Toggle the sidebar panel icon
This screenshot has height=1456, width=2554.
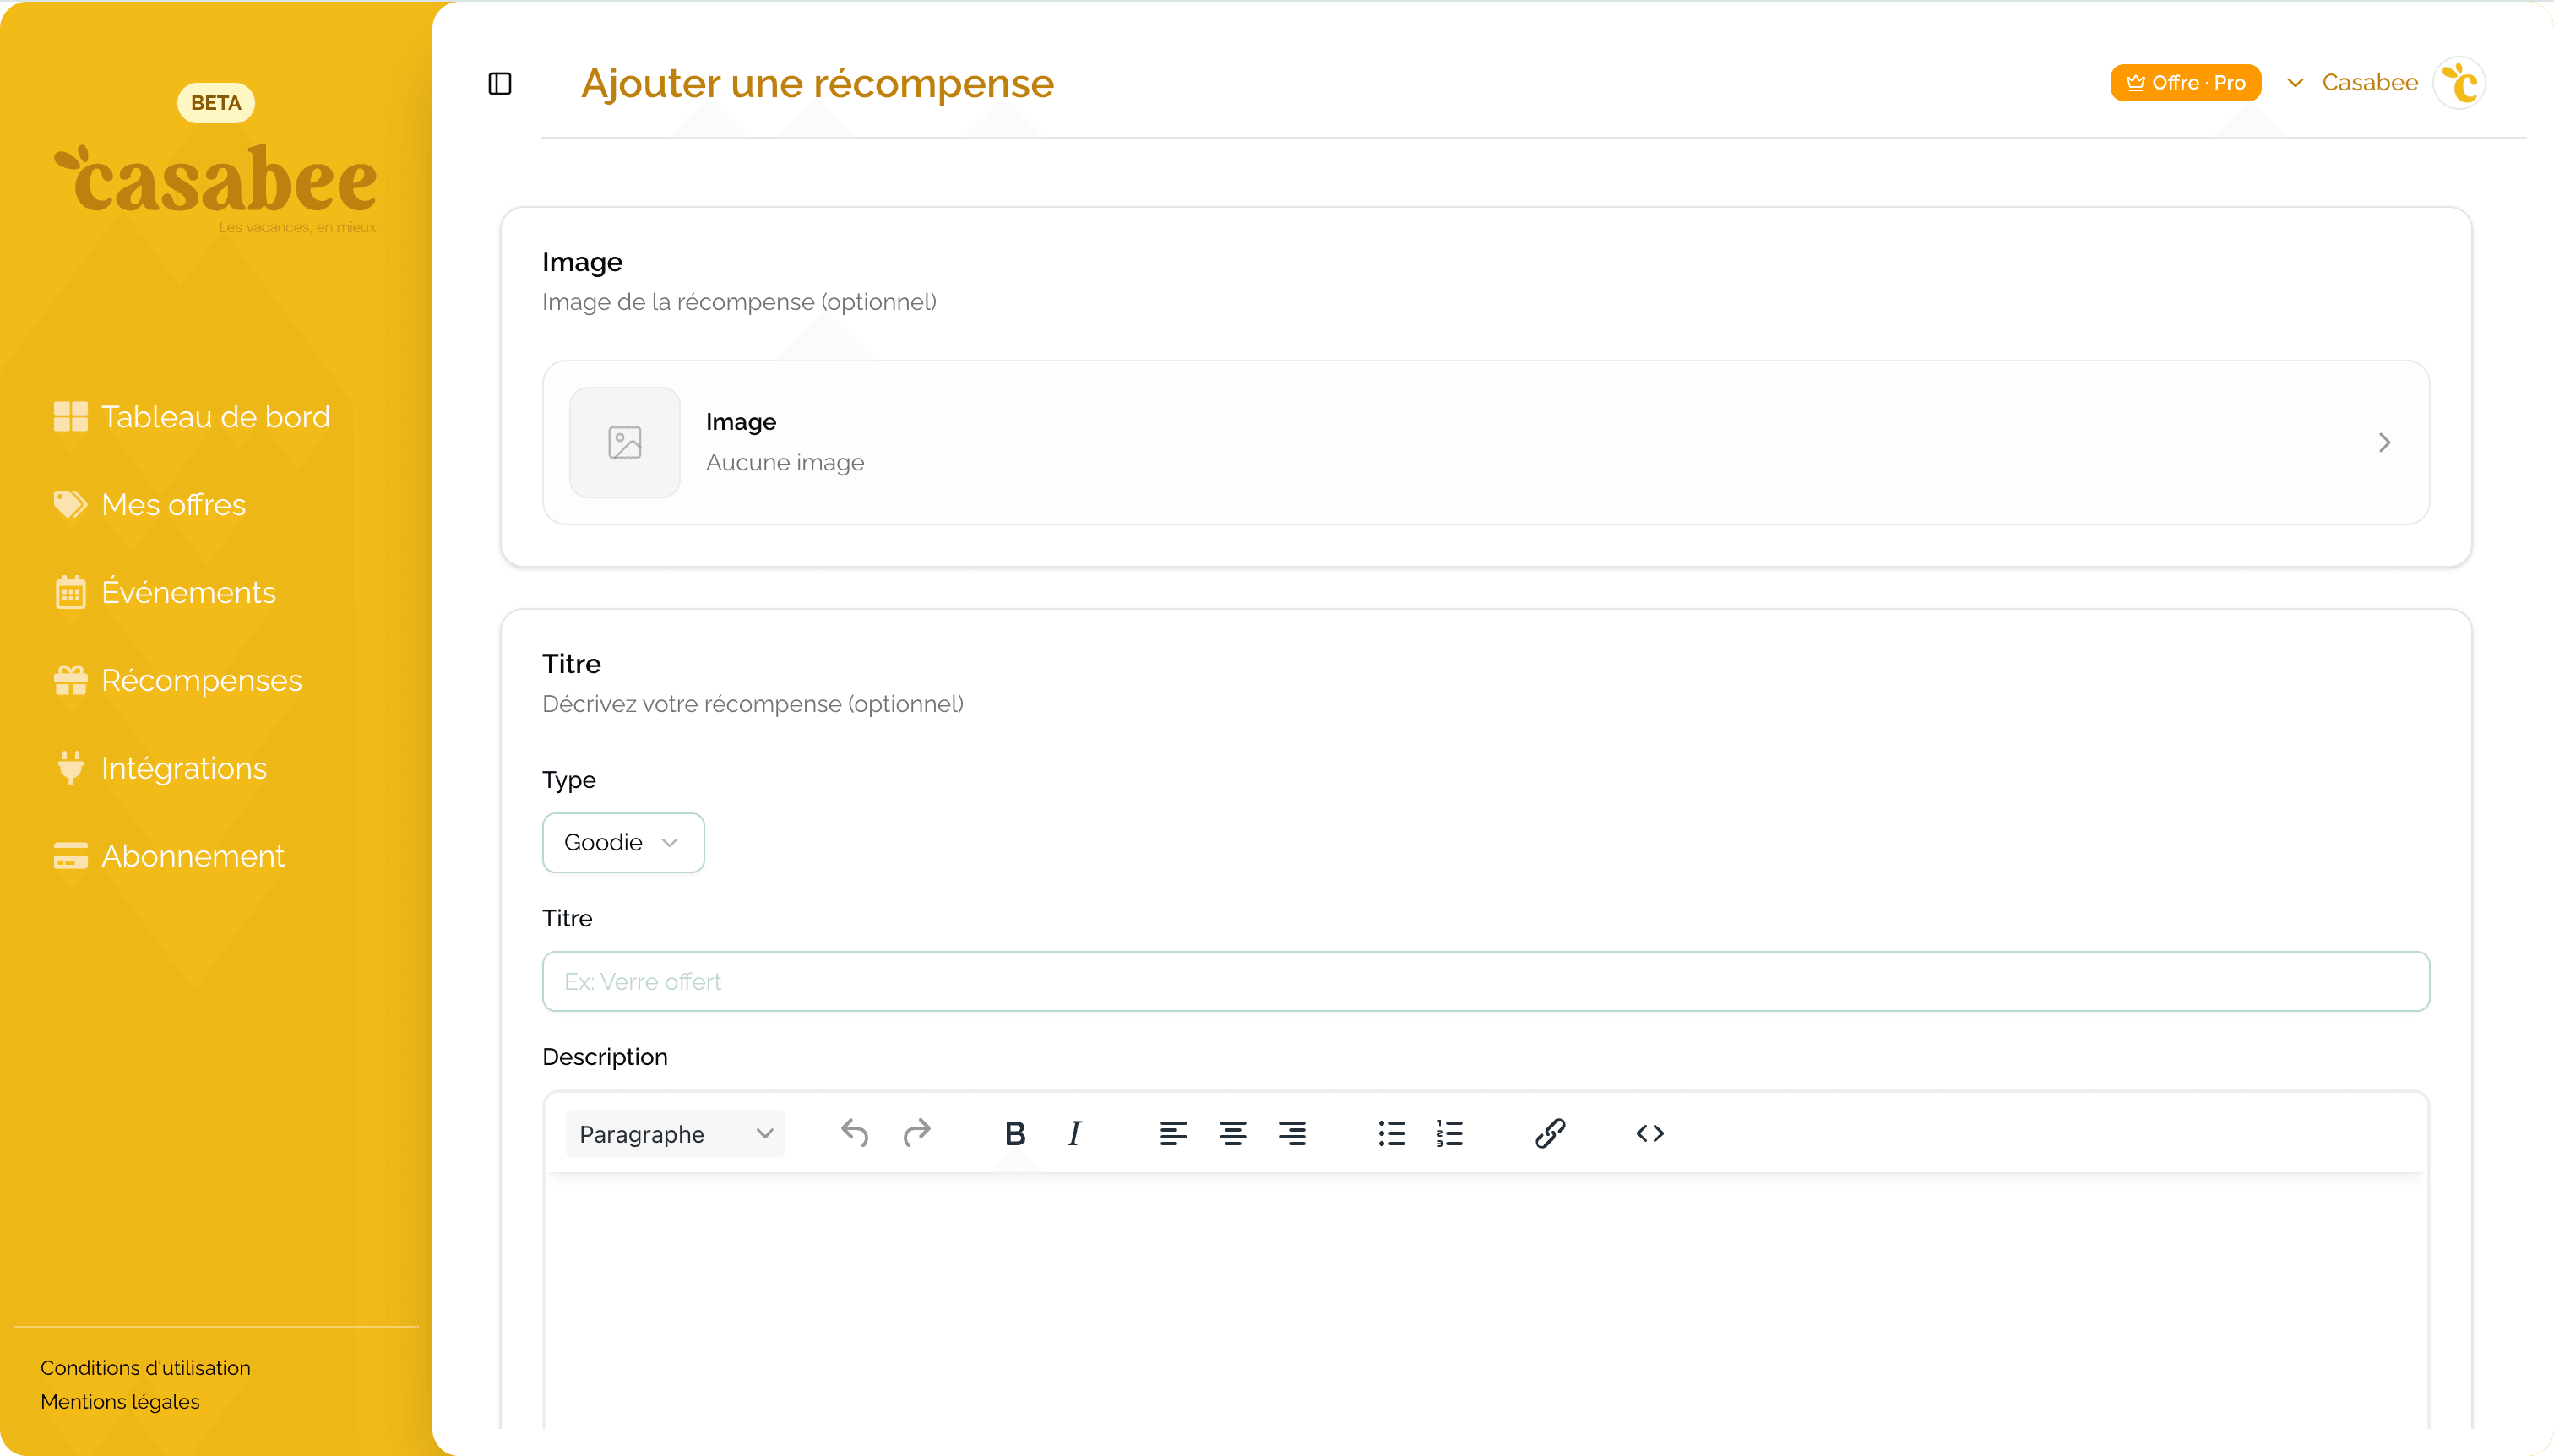(x=500, y=83)
